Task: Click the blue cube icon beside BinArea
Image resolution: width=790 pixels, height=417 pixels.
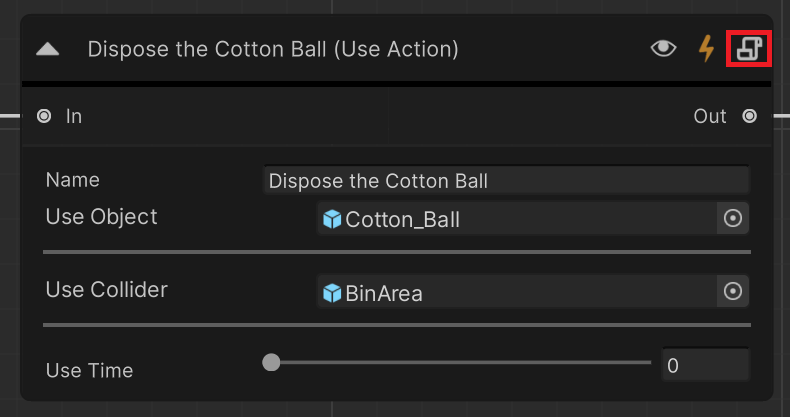Action: pyautogui.click(x=332, y=293)
